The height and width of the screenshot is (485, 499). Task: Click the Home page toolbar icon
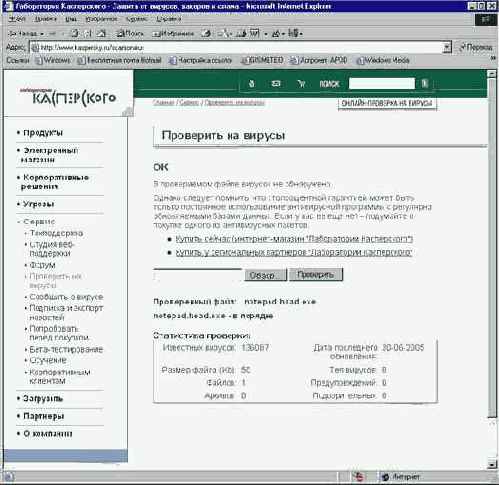click(101, 33)
